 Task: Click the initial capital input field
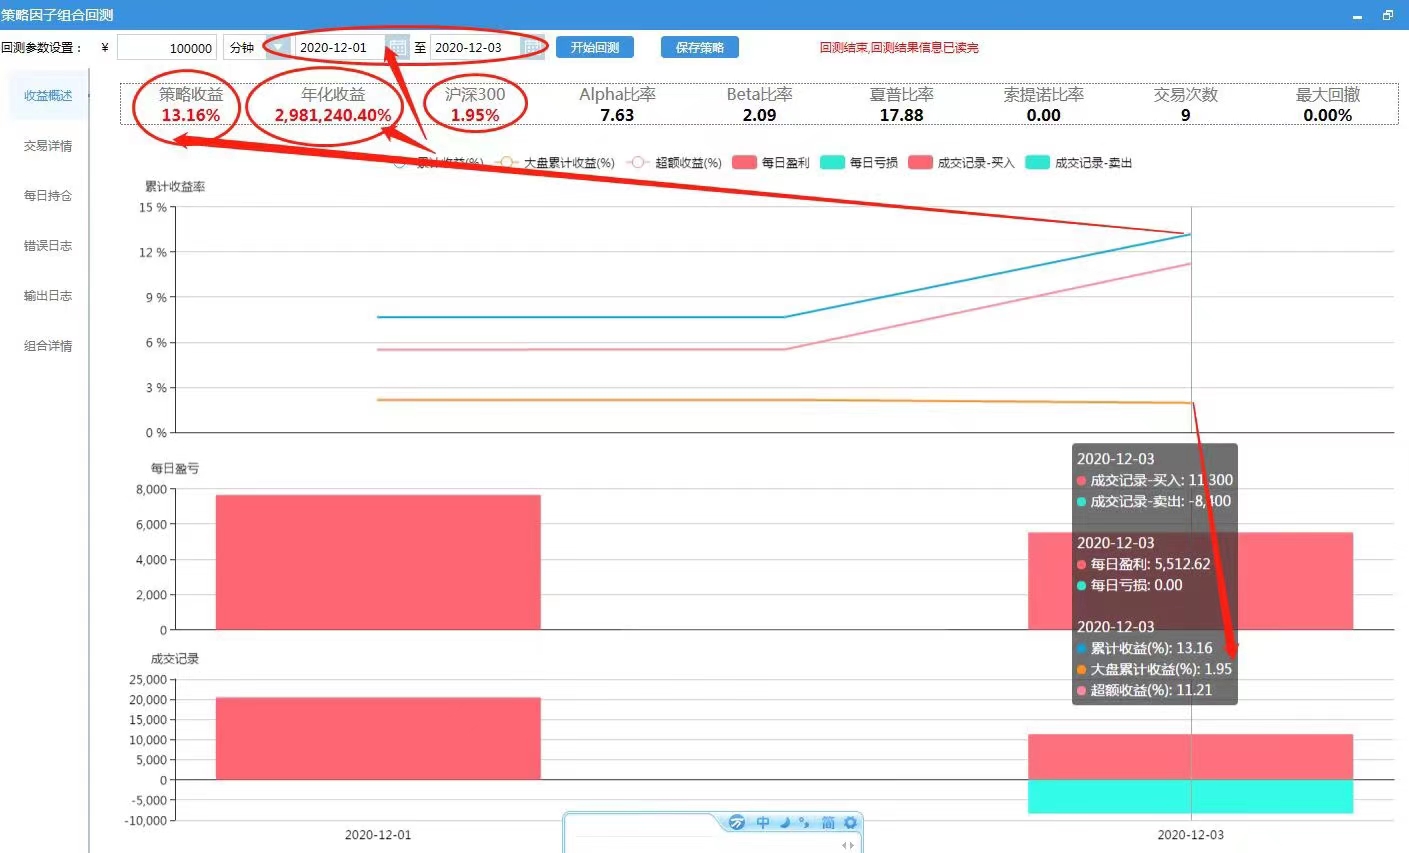tap(166, 47)
